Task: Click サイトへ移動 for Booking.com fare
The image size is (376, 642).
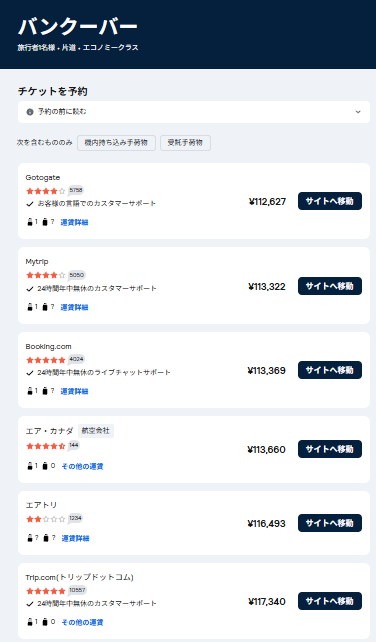Action: pos(330,370)
